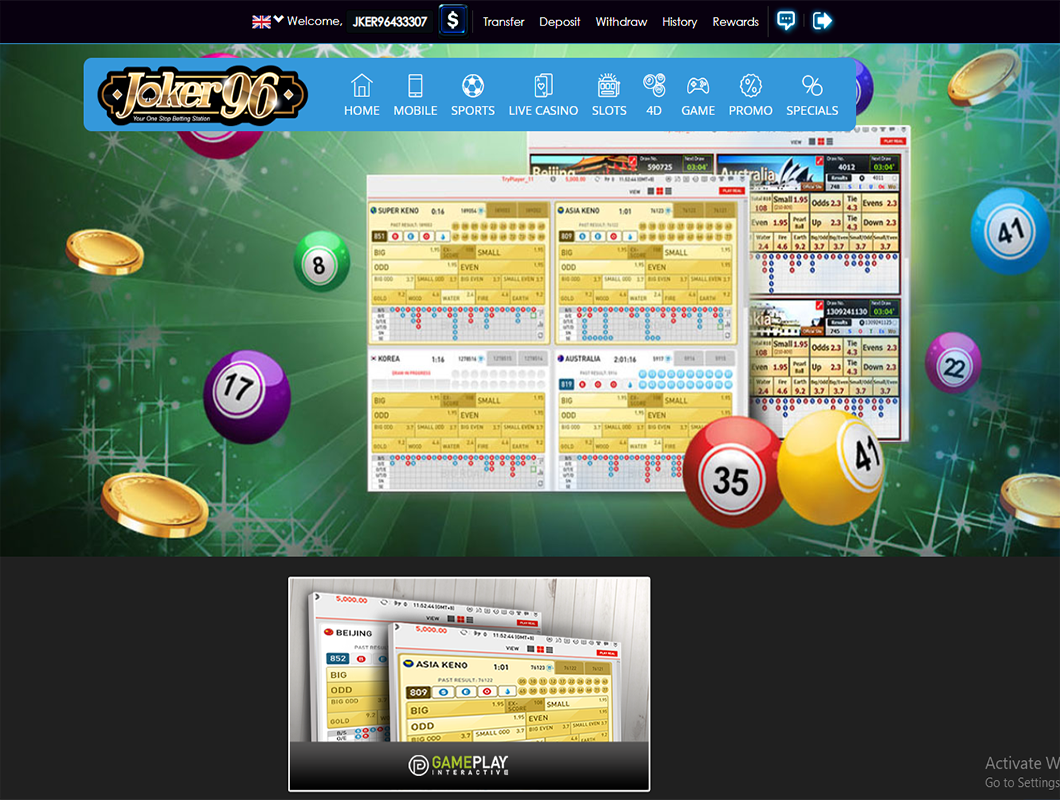Open the Slots machine icon
1060x800 pixels.
(x=609, y=86)
